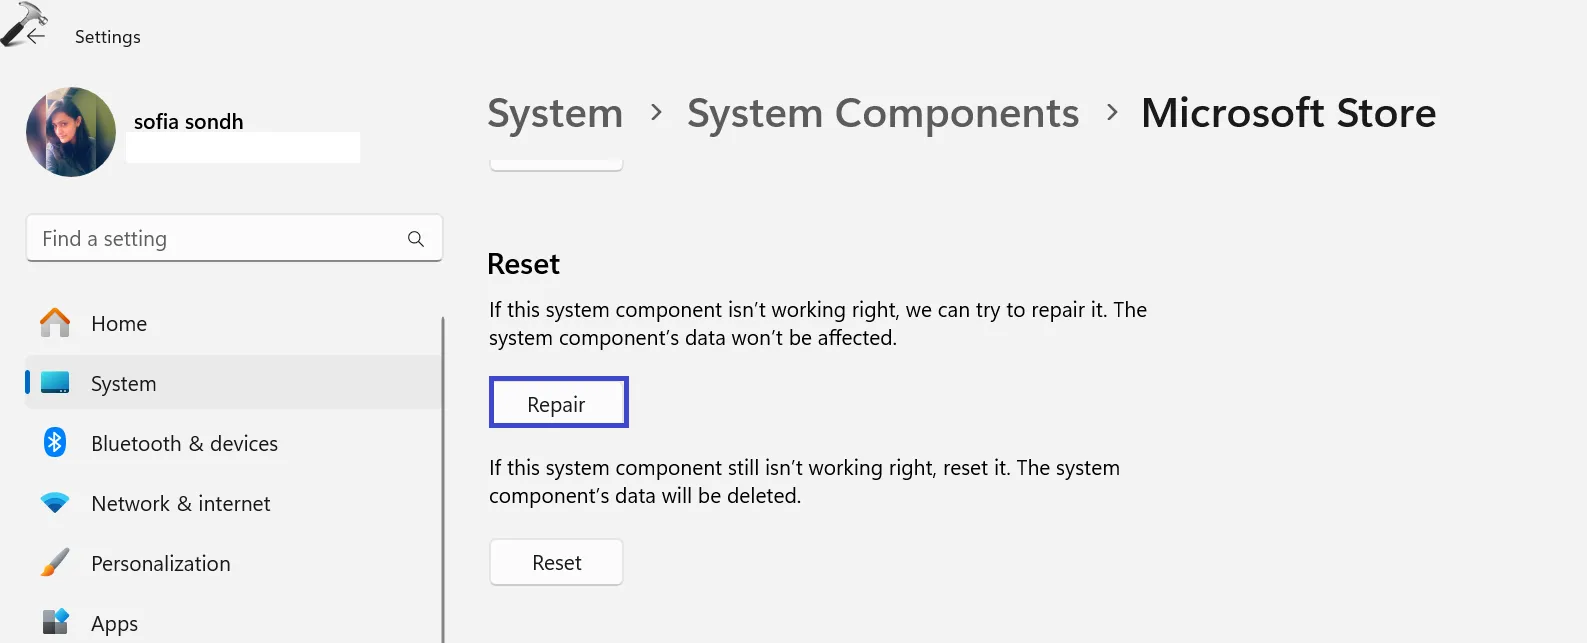Click the Network wifi icon
The width and height of the screenshot is (1587, 643).
(x=55, y=503)
